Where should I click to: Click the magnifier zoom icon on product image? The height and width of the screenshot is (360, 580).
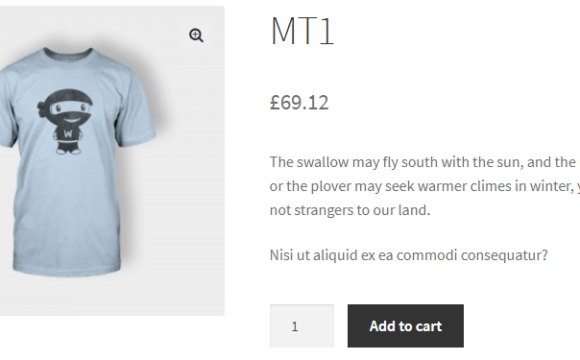coord(196,36)
